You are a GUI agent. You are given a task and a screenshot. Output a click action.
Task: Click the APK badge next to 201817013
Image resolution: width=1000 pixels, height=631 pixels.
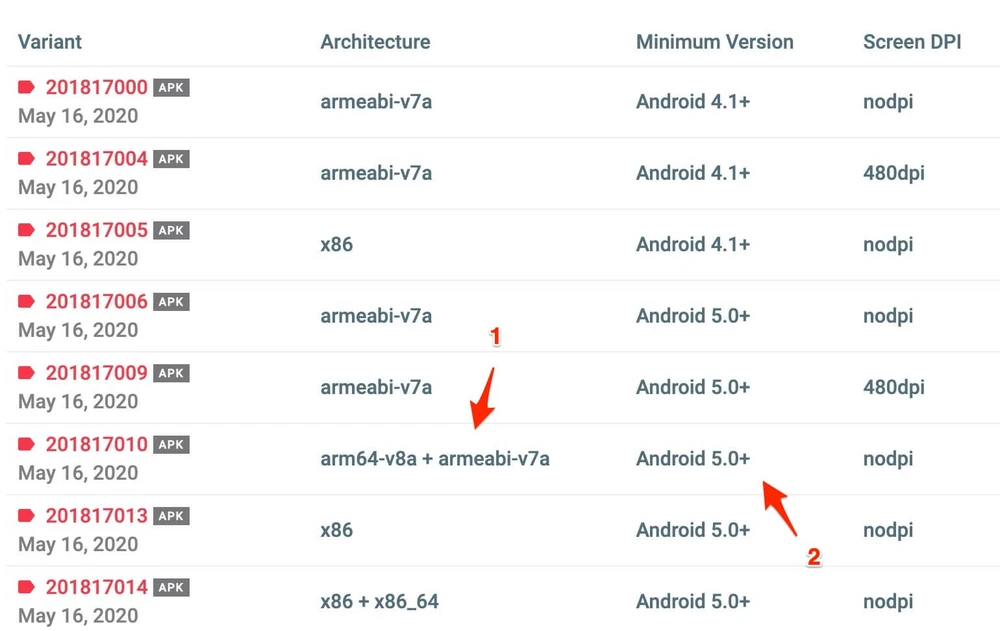click(171, 516)
